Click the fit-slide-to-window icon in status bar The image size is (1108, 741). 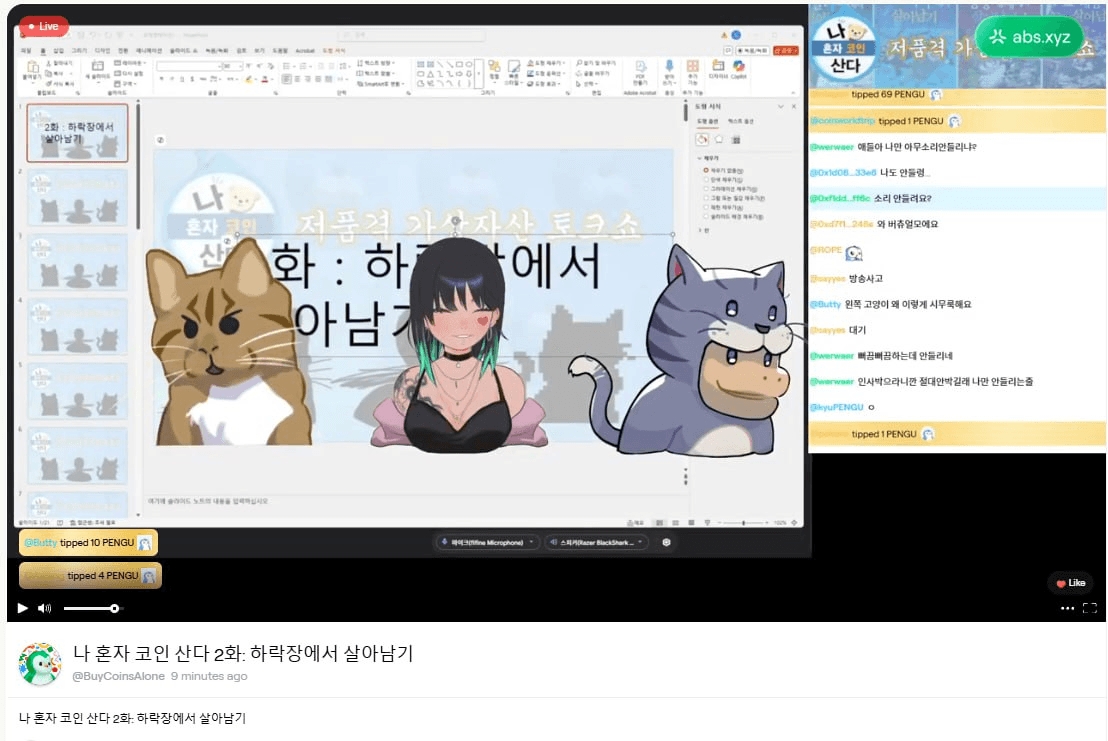pos(794,523)
